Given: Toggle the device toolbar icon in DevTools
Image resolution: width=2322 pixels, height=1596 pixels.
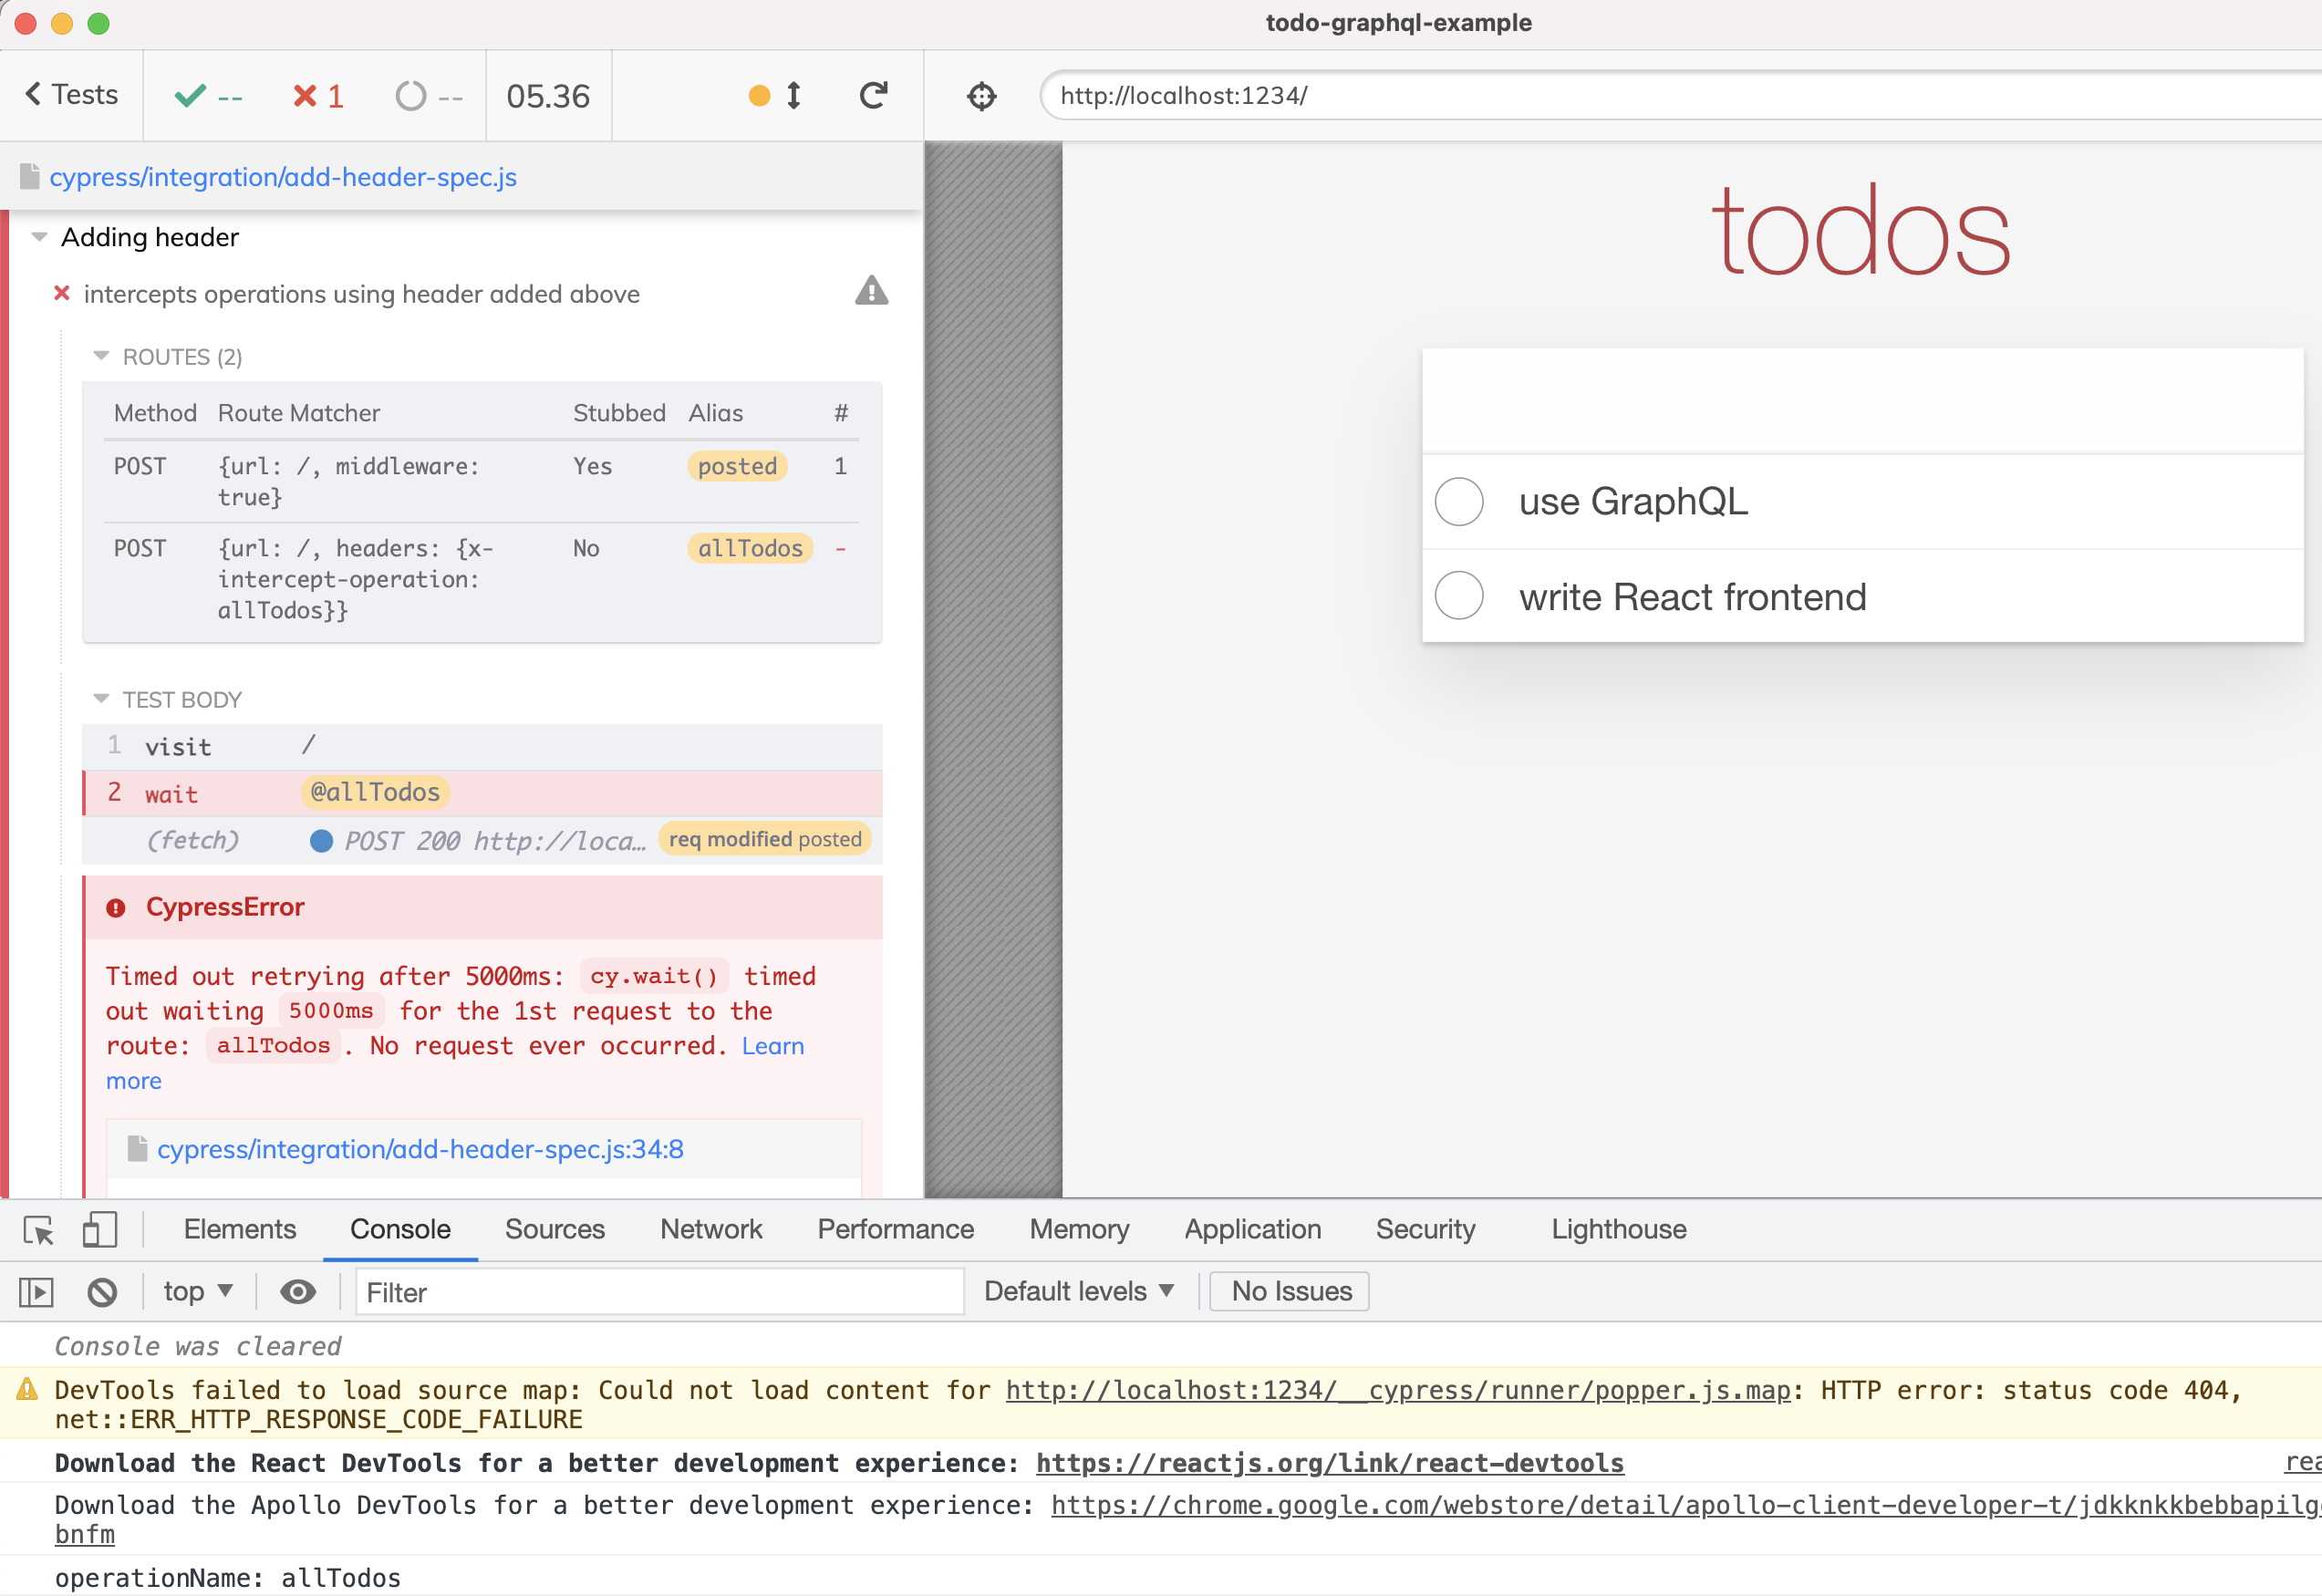Looking at the screenshot, I should [x=99, y=1229].
